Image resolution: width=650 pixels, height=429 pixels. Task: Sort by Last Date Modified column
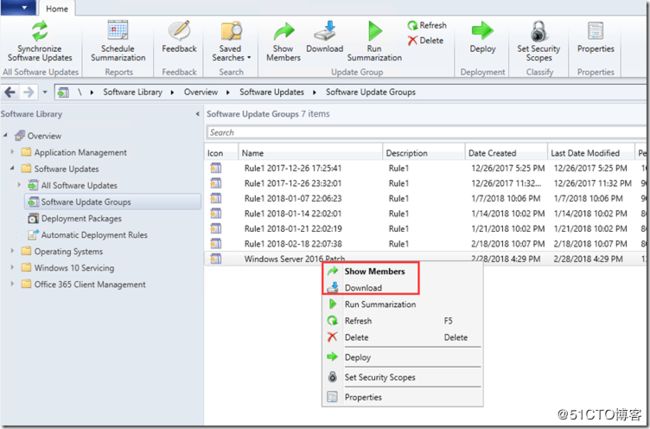pos(591,153)
